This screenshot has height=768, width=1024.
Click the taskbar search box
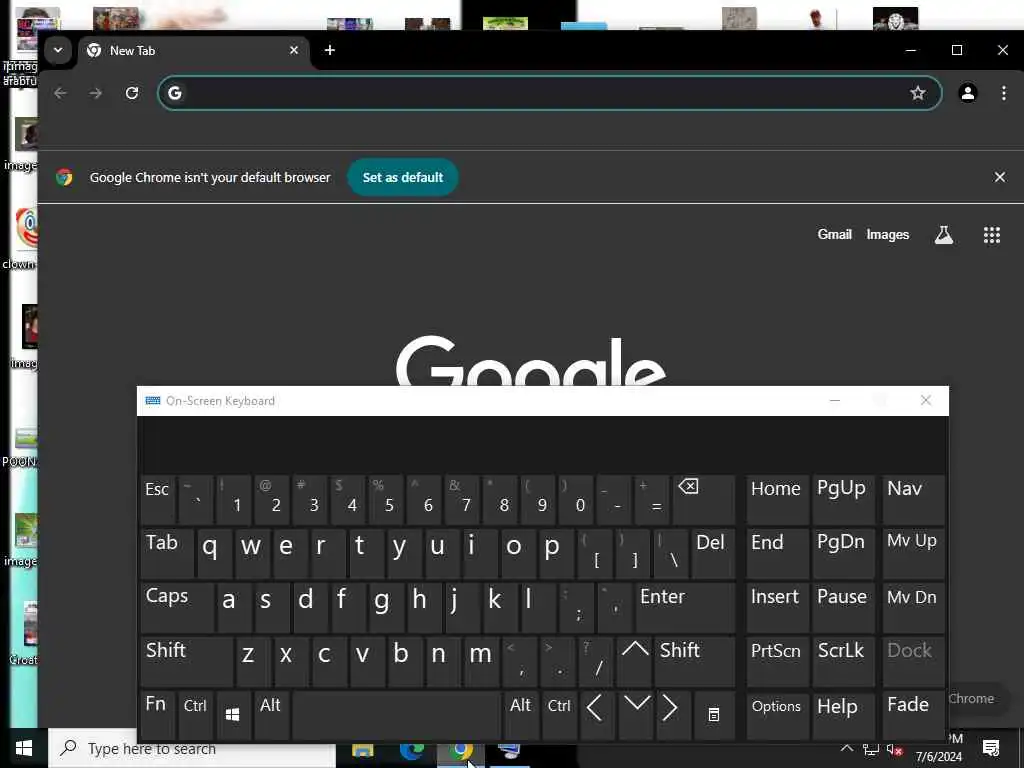[192, 748]
